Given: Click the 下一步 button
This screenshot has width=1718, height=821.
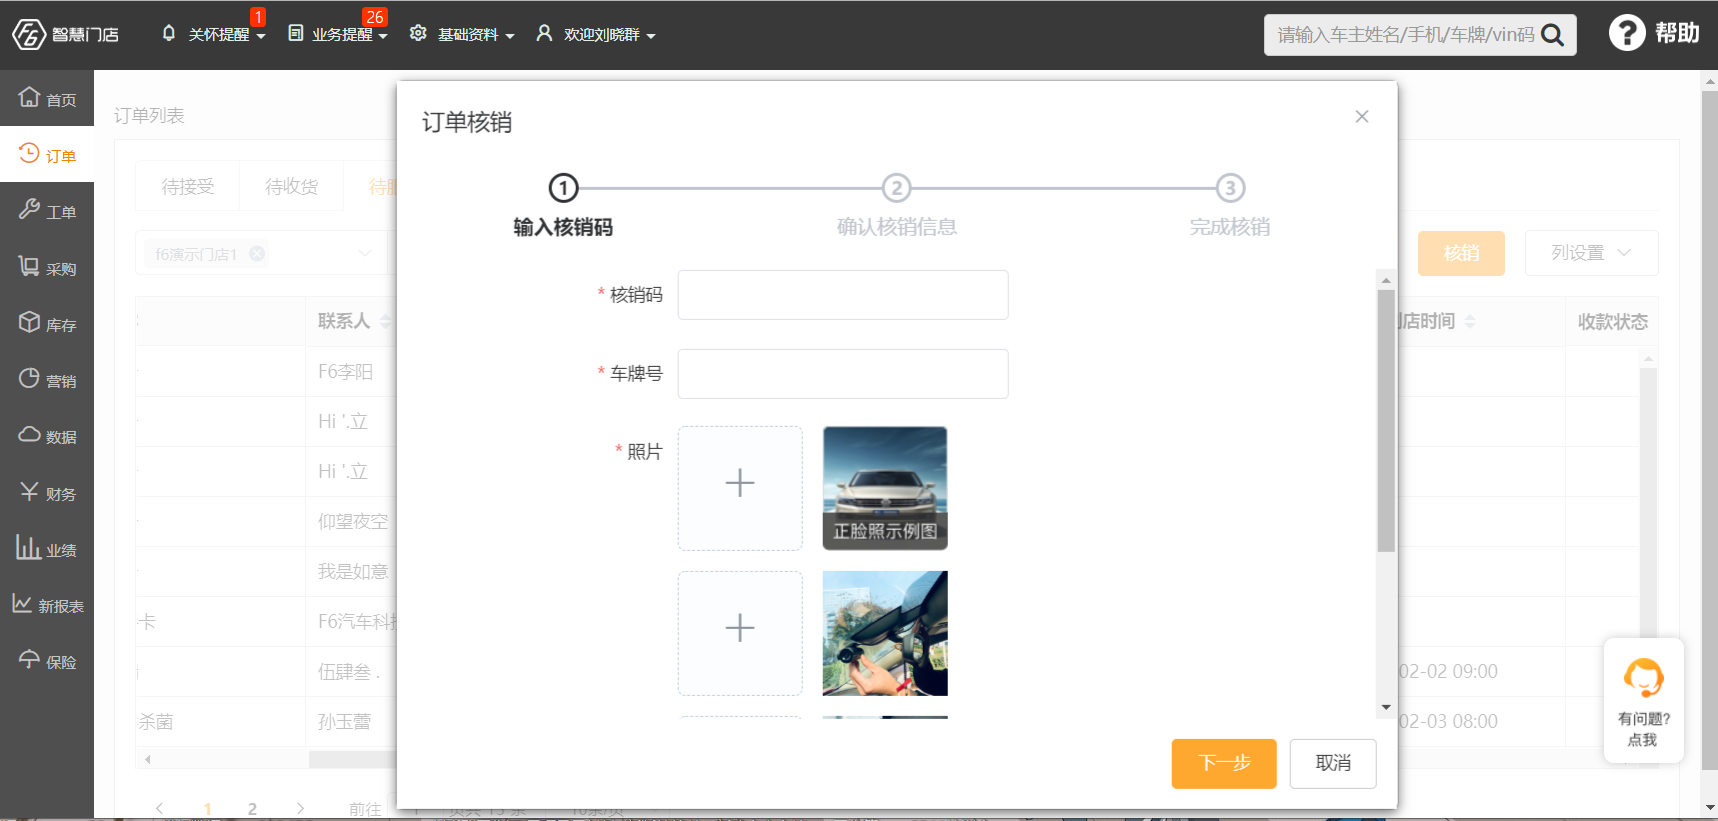Looking at the screenshot, I should coord(1224,763).
